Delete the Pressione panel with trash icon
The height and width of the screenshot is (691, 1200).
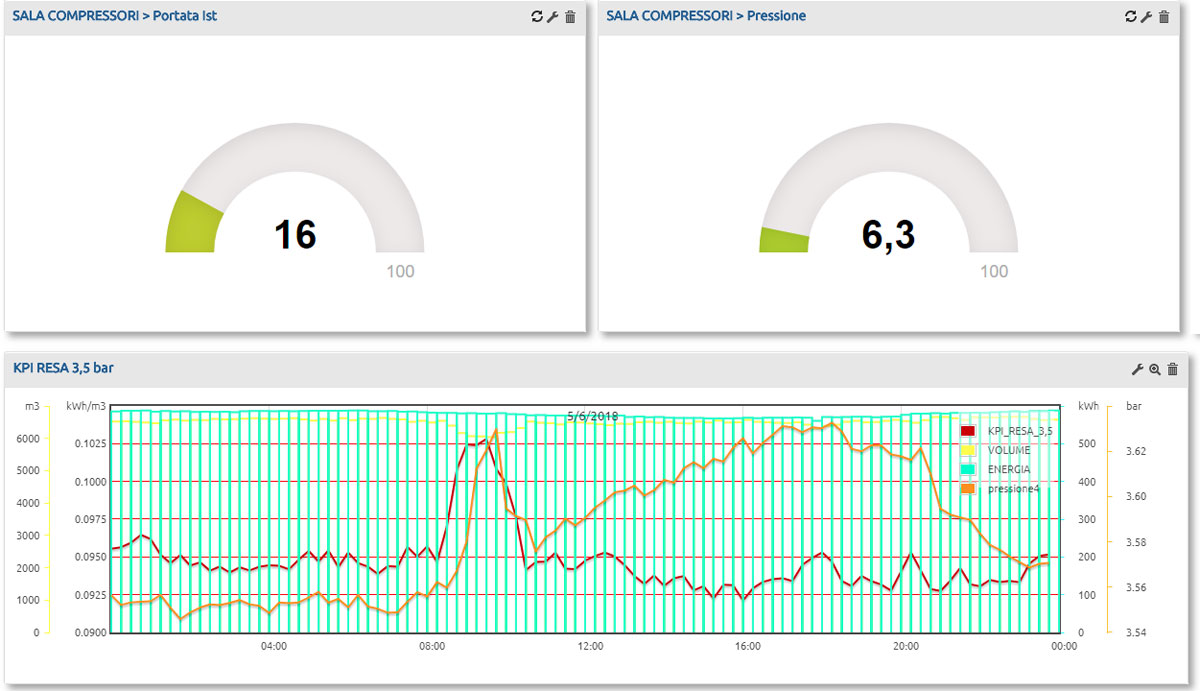(x=1163, y=17)
